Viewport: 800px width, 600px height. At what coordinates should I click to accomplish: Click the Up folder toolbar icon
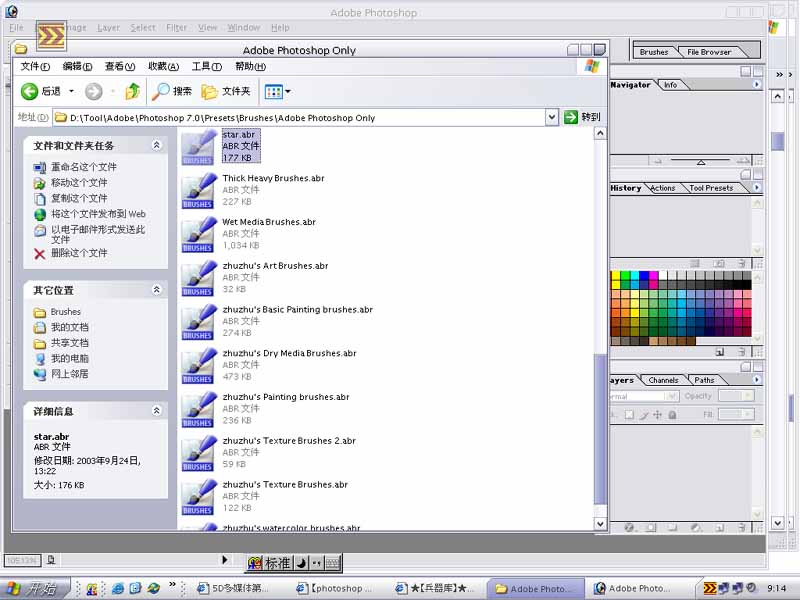point(133,91)
